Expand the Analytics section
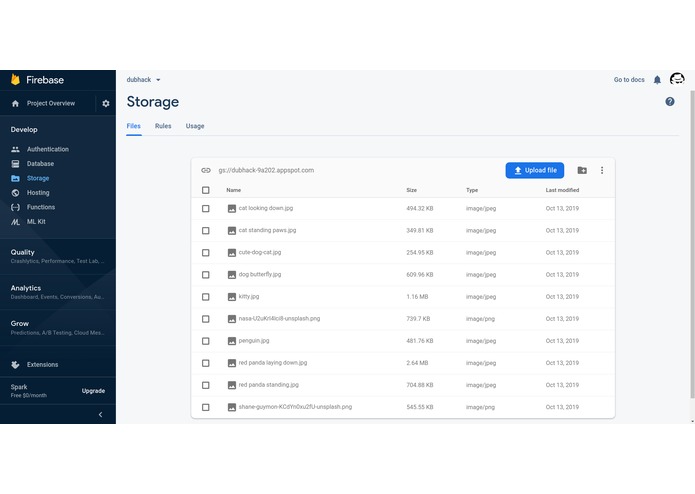 click(x=58, y=292)
